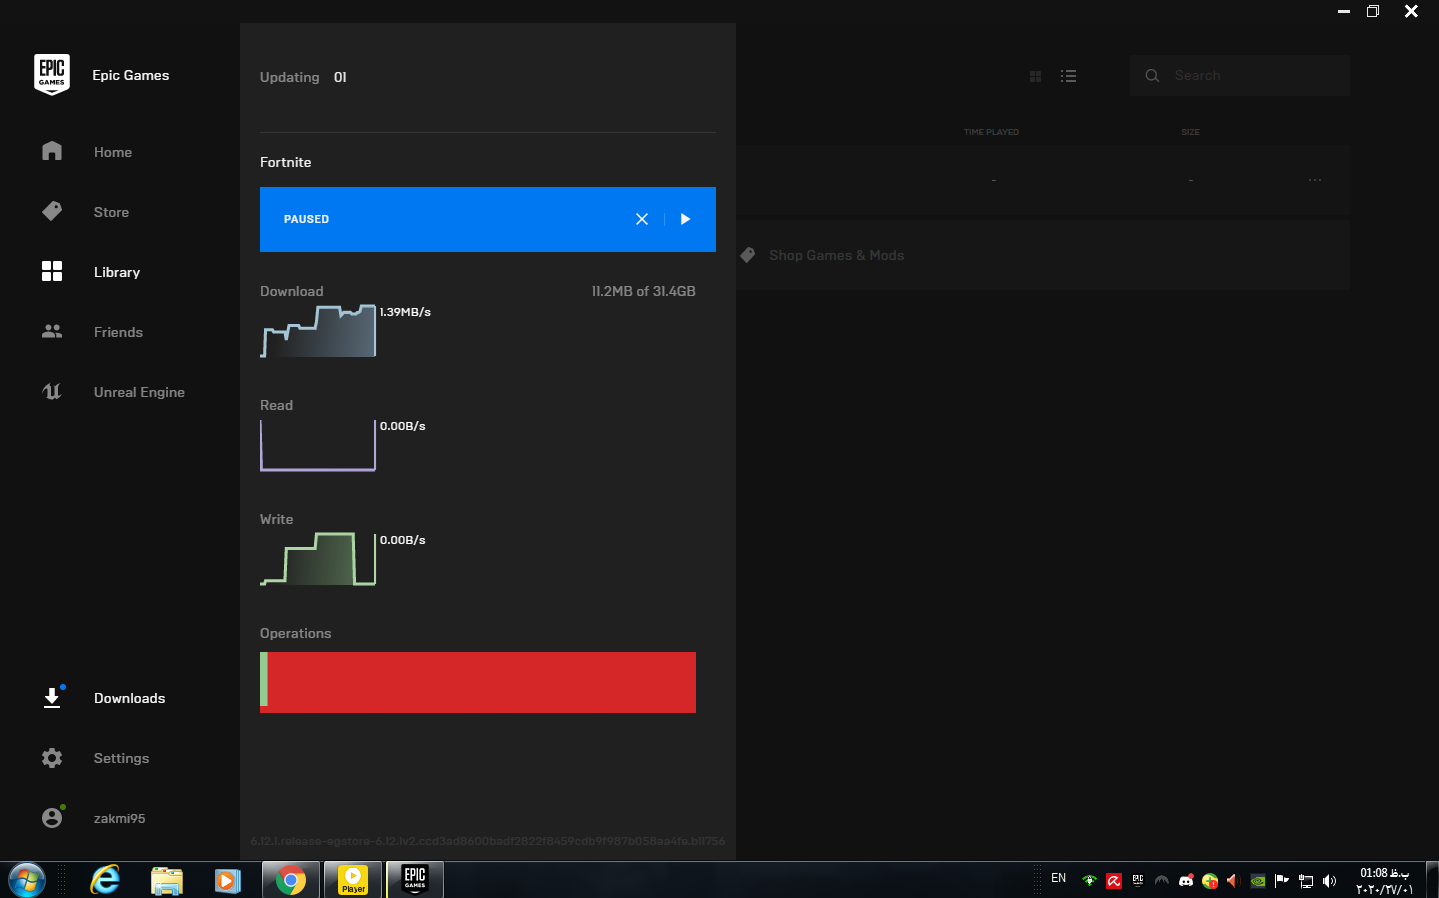The width and height of the screenshot is (1439, 898).
Task: Open Settings gear in sidebar
Action: (52, 758)
